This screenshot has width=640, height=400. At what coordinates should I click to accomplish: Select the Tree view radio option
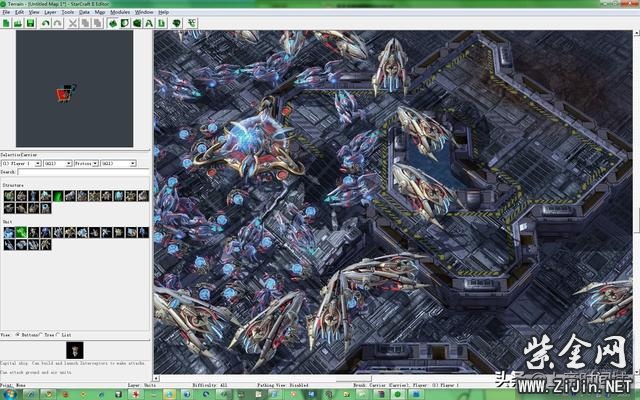tap(43, 335)
